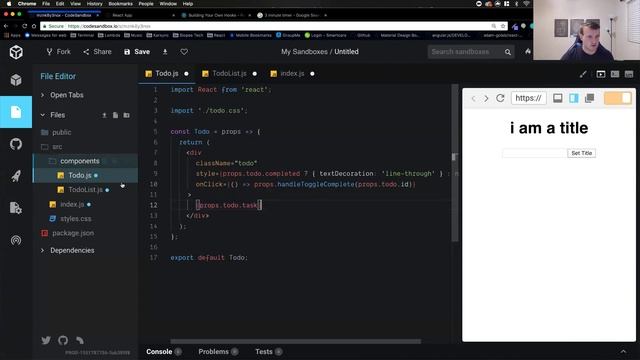
Task: Click the new folder icon in Files
Action: coord(127,115)
